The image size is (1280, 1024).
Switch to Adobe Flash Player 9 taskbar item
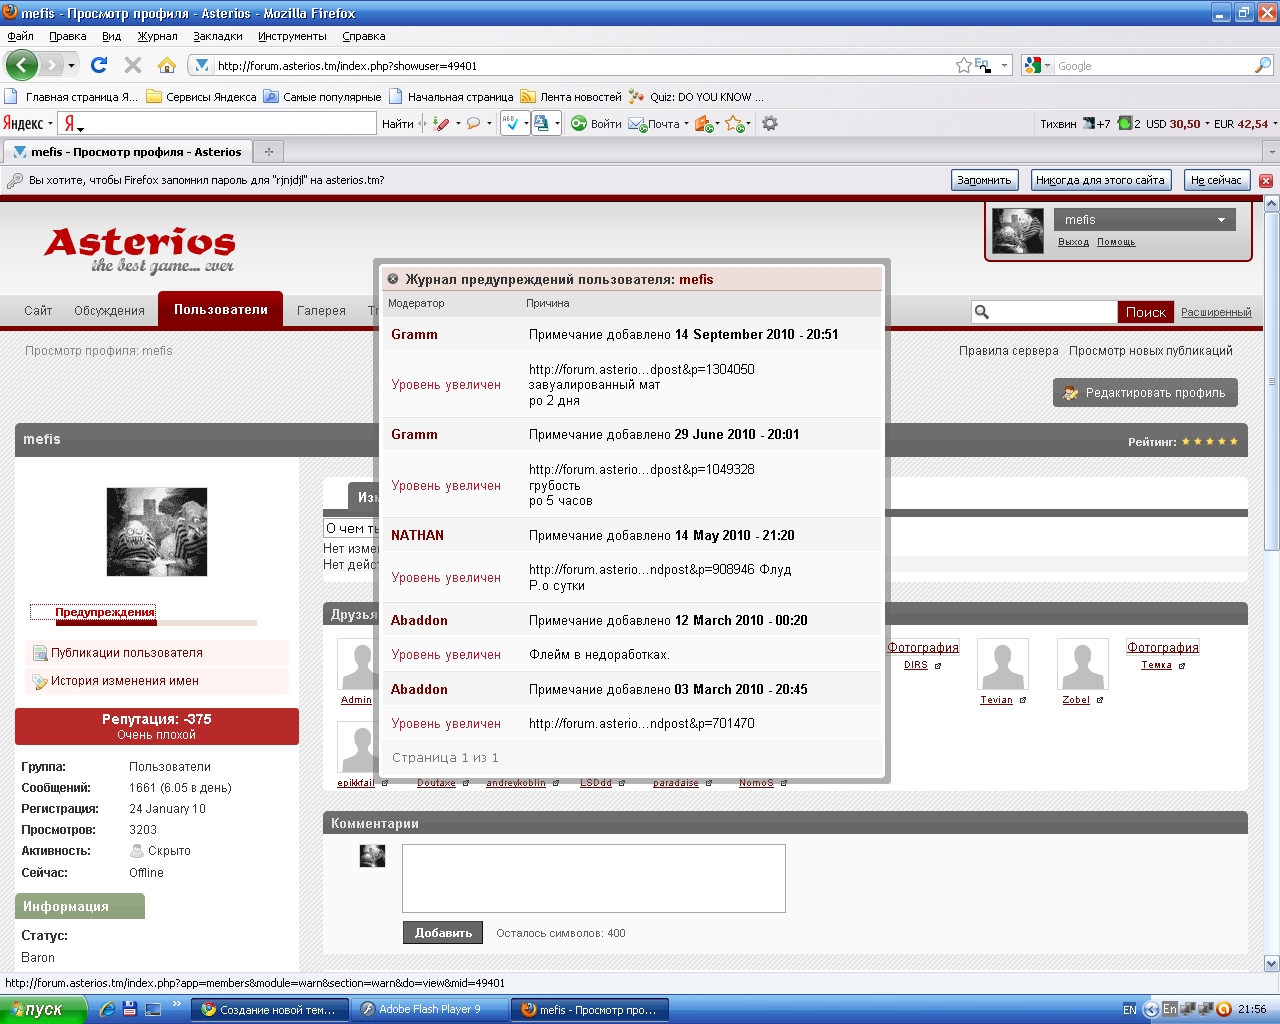pos(430,1010)
